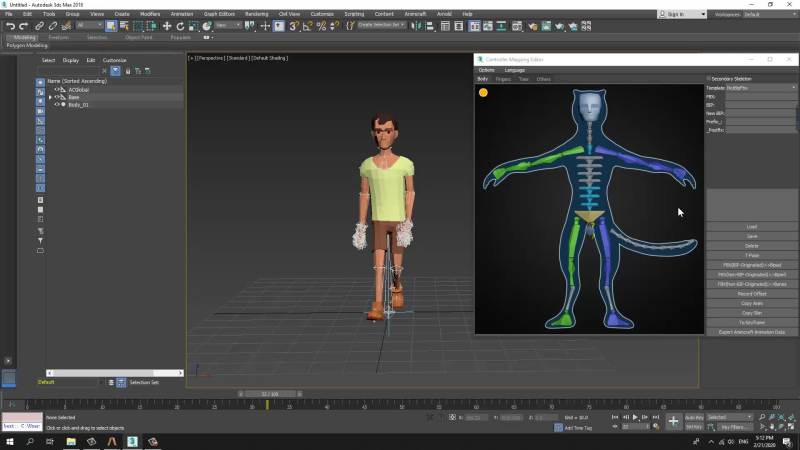Click the orange circle in the mapping editor
Screen dimensions: 800x450
(x=483, y=93)
